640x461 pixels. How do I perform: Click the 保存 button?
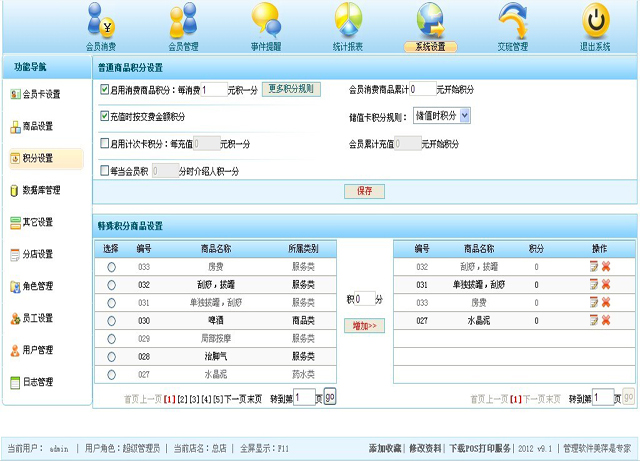click(x=364, y=190)
